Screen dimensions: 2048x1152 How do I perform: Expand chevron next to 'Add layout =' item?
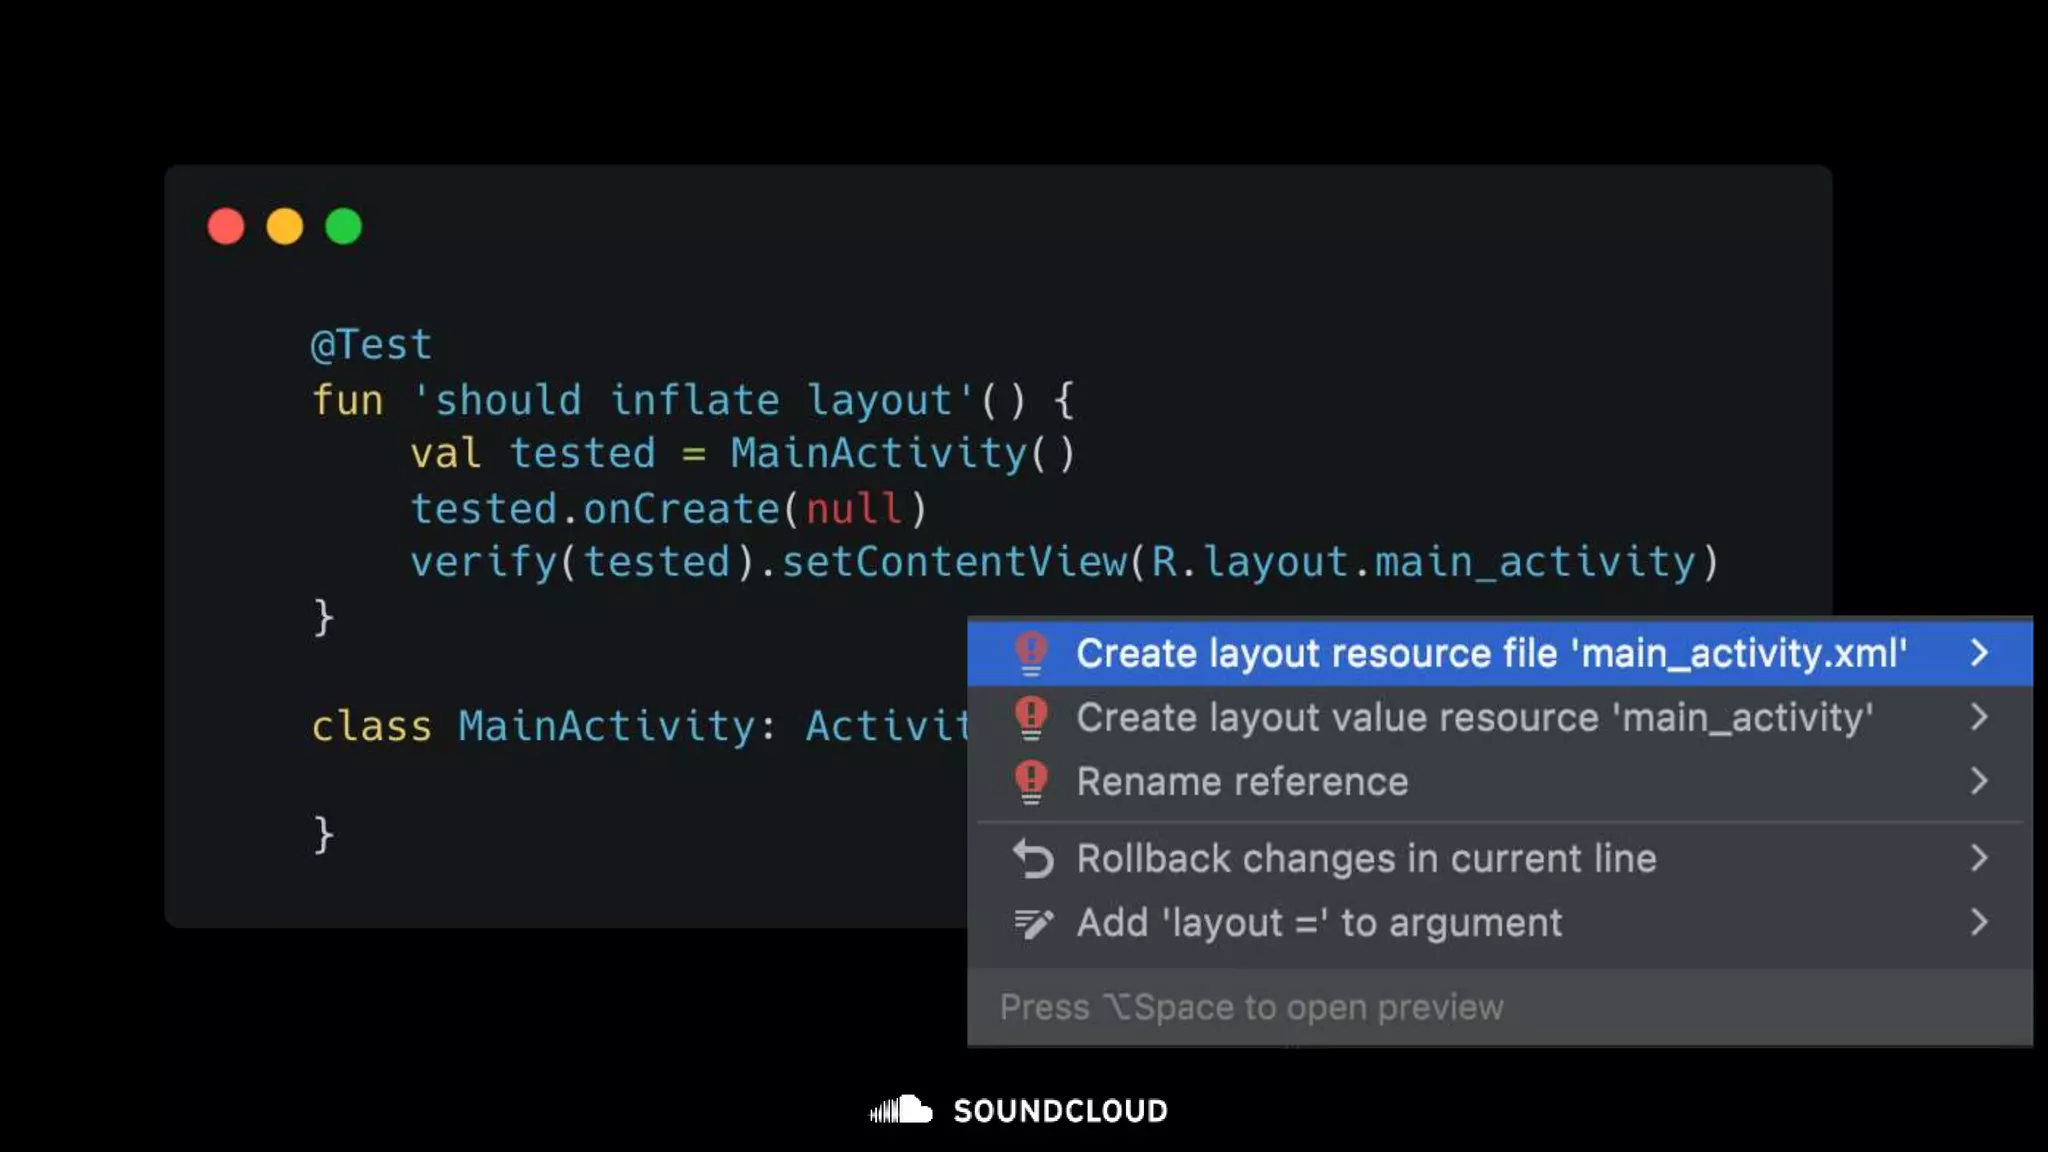point(1979,922)
